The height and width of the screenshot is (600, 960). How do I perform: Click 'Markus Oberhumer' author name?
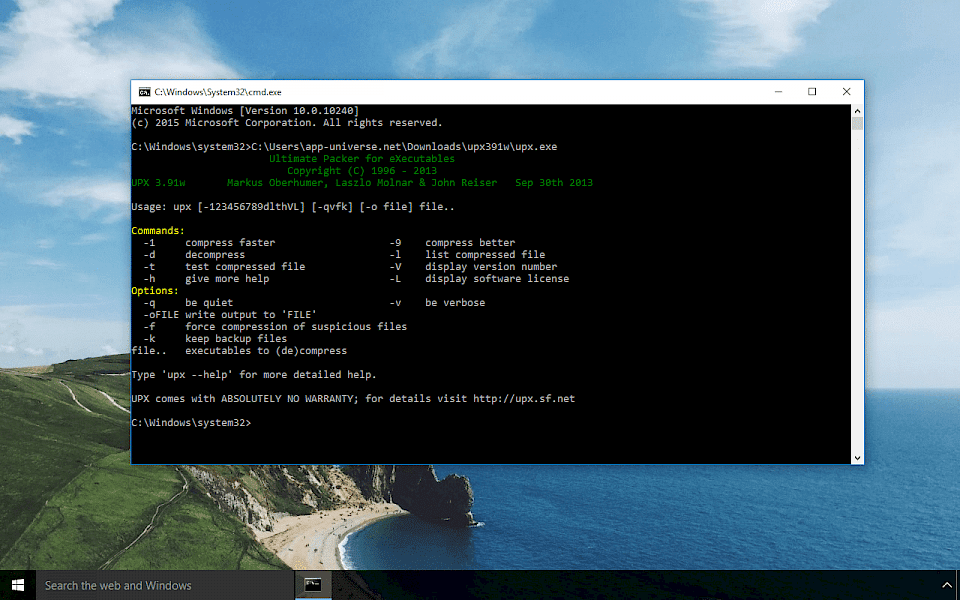click(275, 182)
